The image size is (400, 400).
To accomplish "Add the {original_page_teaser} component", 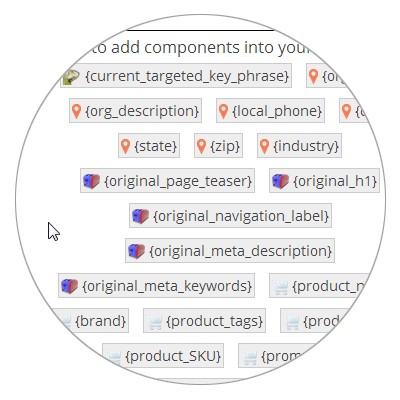I will point(167,181).
